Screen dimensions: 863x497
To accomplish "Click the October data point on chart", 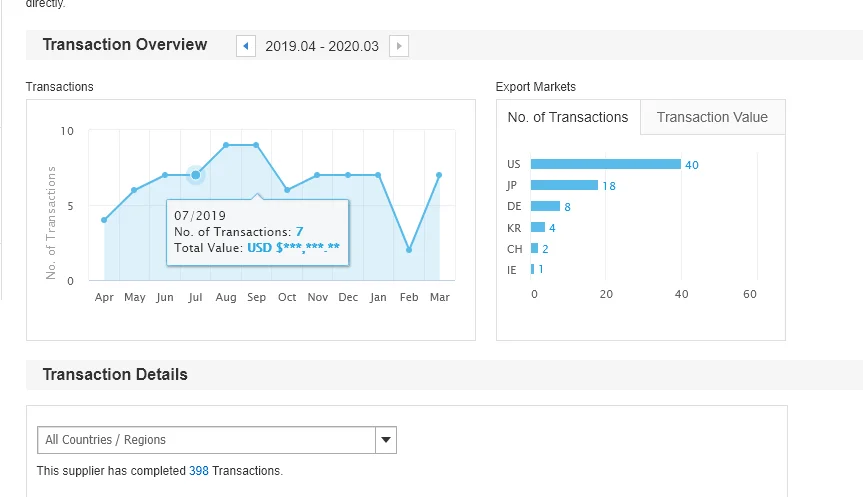I will coord(287,190).
